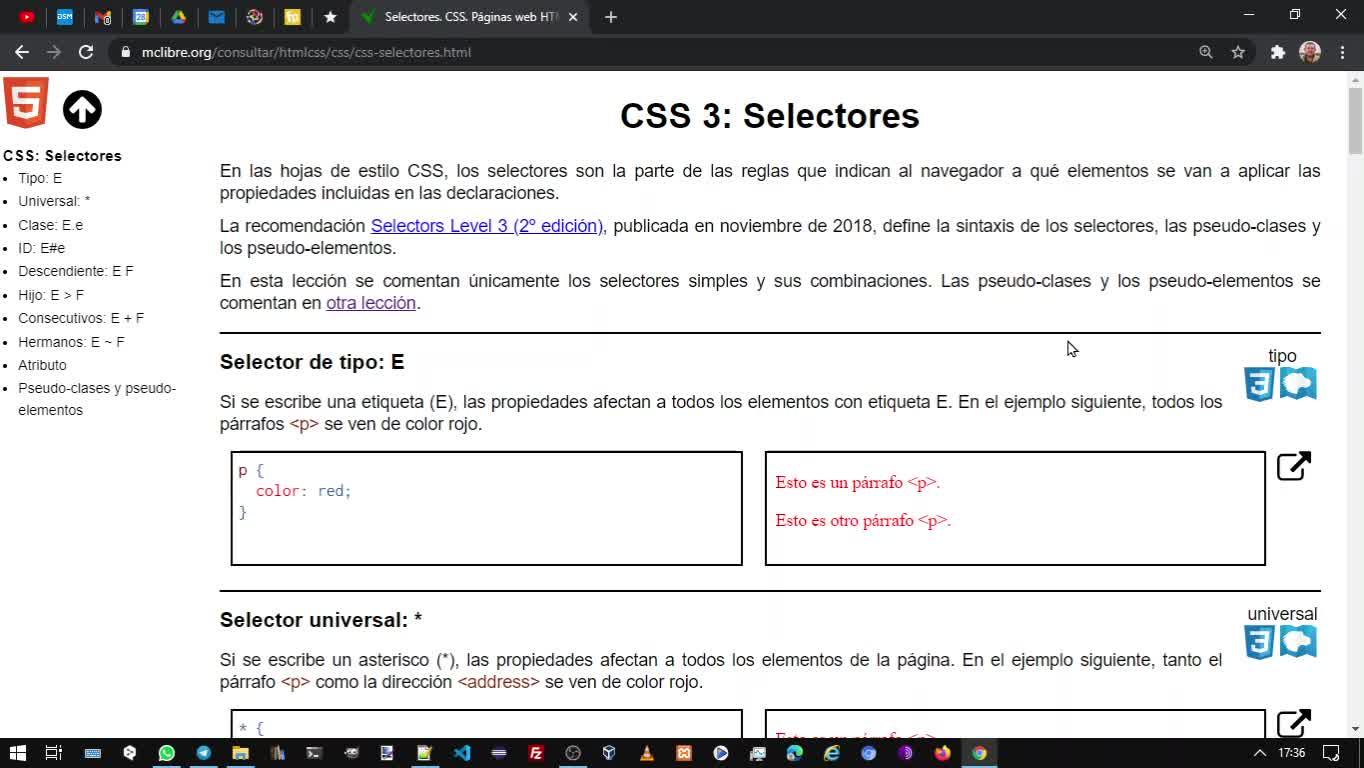Image resolution: width=1364 pixels, height=768 pixels.
Task: Jump to 'Hijo: E > F' in sidebar
Action: (51, 295)
